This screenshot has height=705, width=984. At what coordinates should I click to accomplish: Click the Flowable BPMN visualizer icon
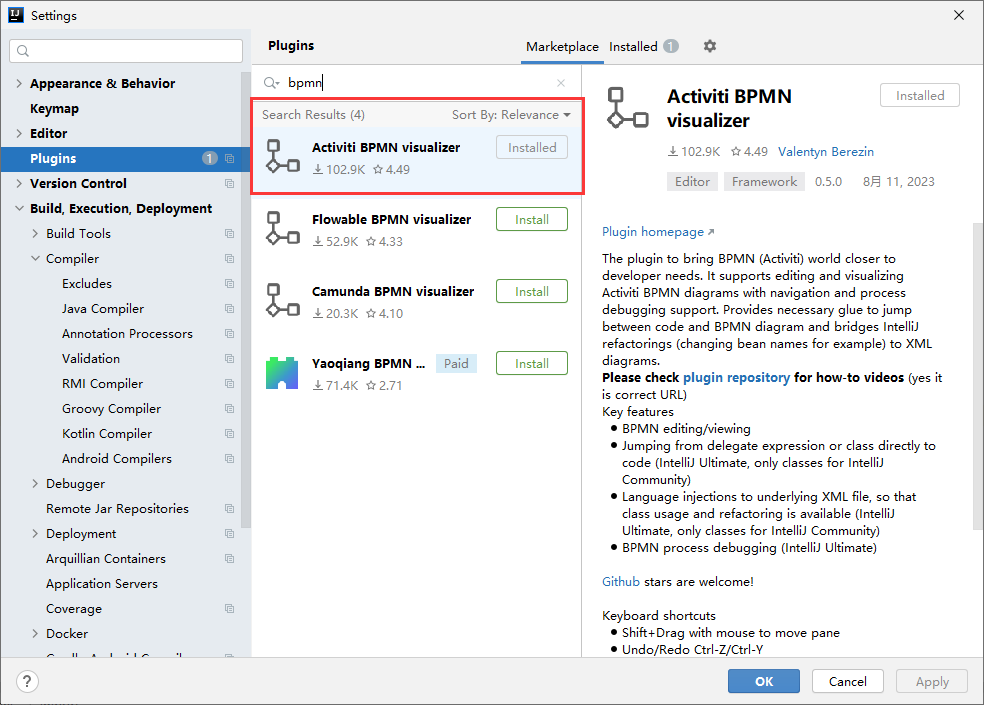coord(282,229)
